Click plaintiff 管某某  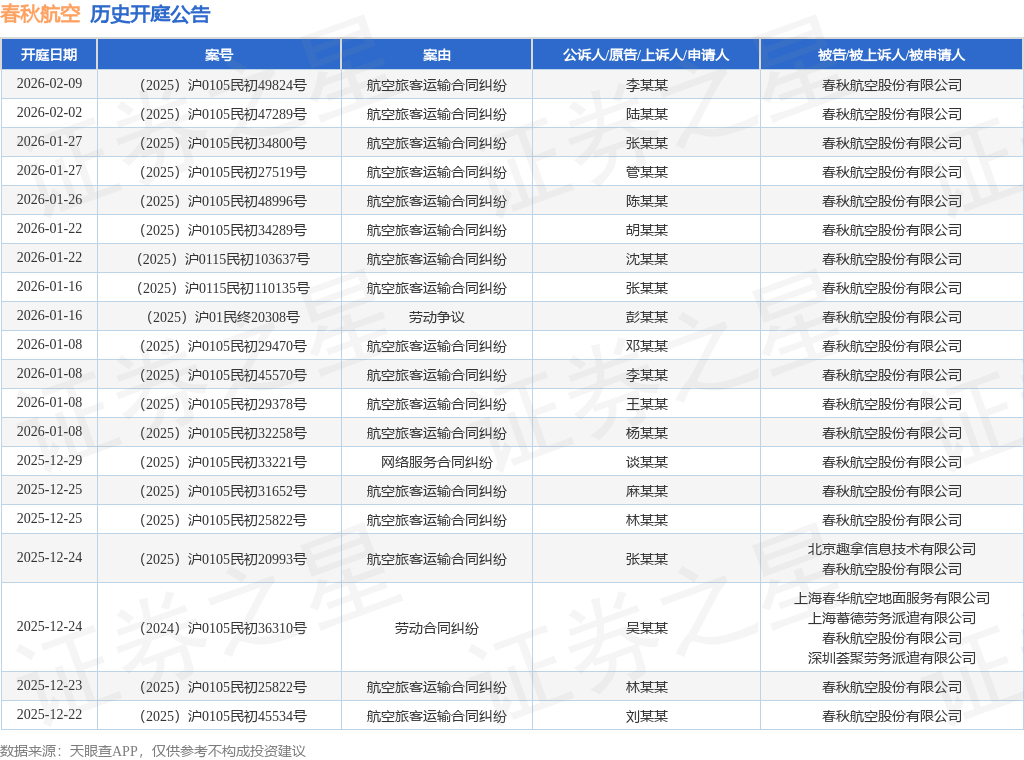click(647, 172)
